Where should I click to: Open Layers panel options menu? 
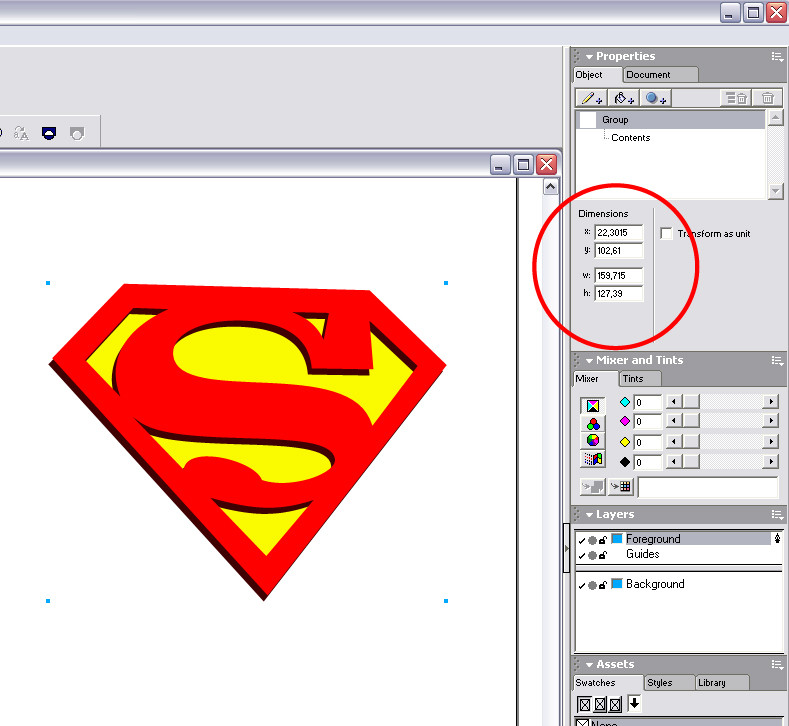click(x=777, y=514)
